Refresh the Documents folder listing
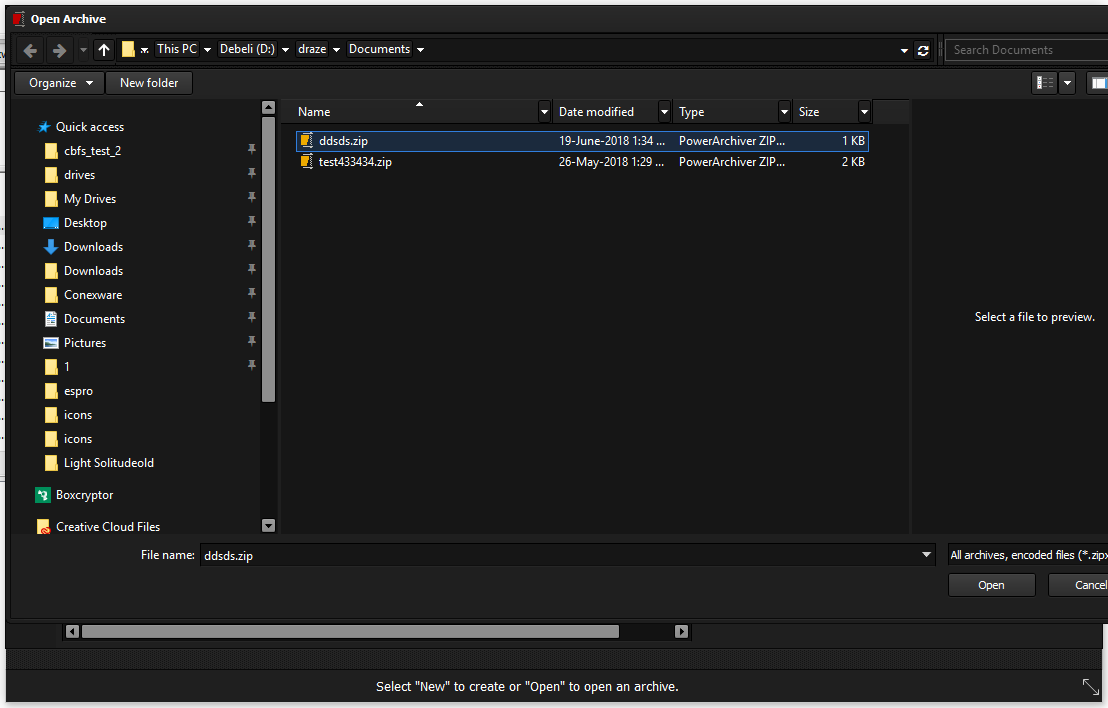 (x=923, y=50)
